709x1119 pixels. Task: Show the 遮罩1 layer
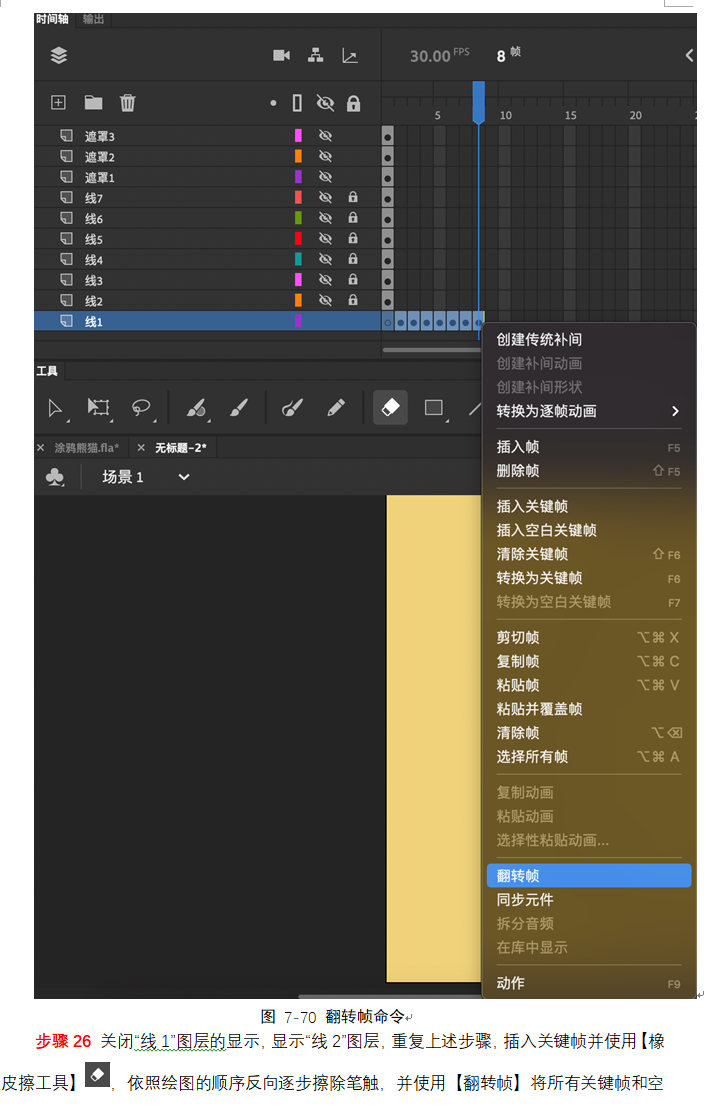[x=325, y=177]
